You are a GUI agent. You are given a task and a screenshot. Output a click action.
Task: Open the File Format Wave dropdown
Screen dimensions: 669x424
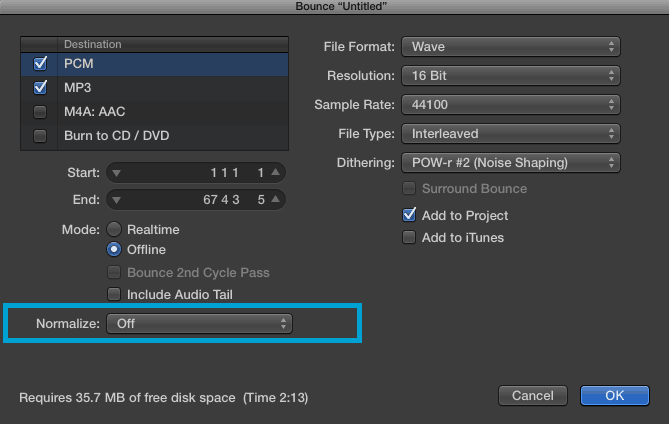[511, 46]
